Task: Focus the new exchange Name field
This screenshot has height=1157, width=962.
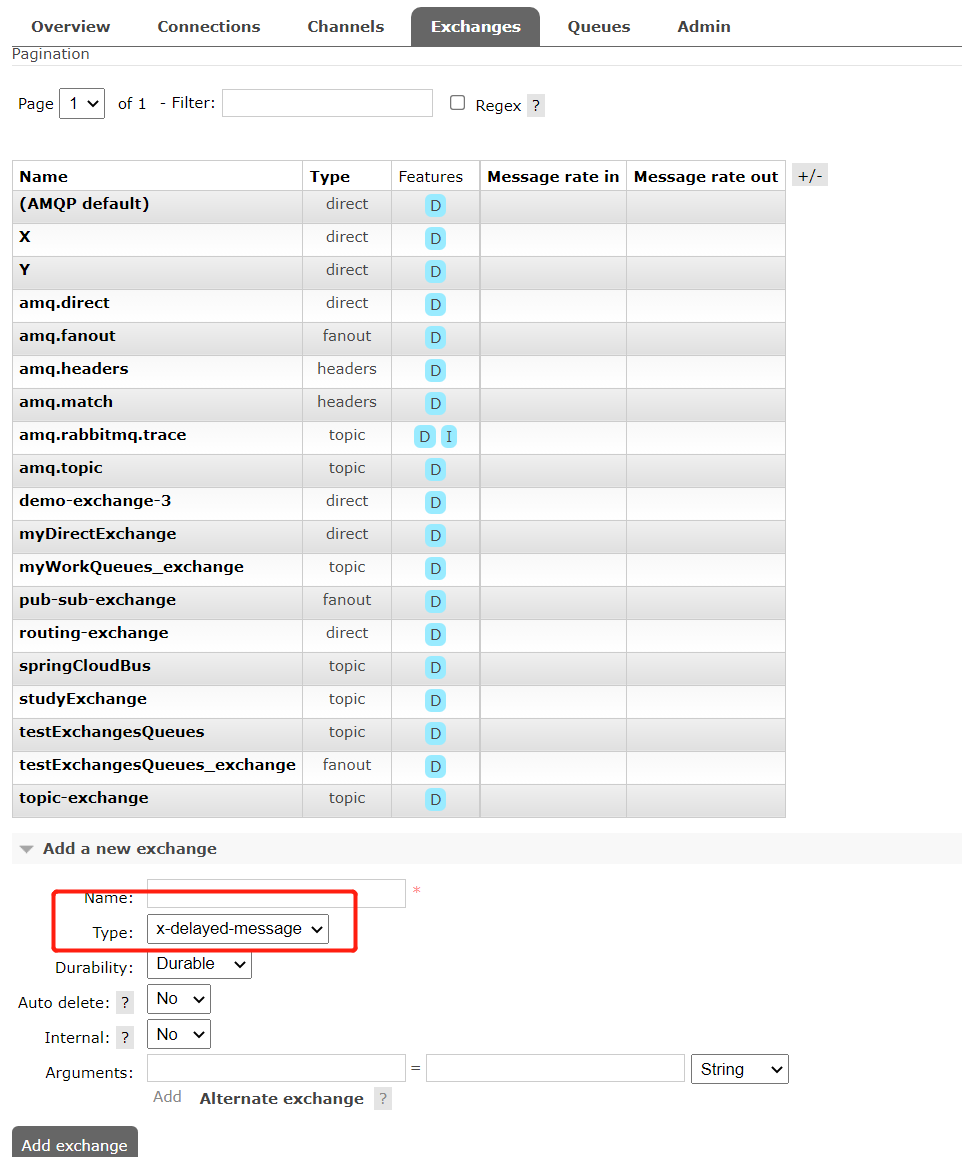Action: coord(277,894)
